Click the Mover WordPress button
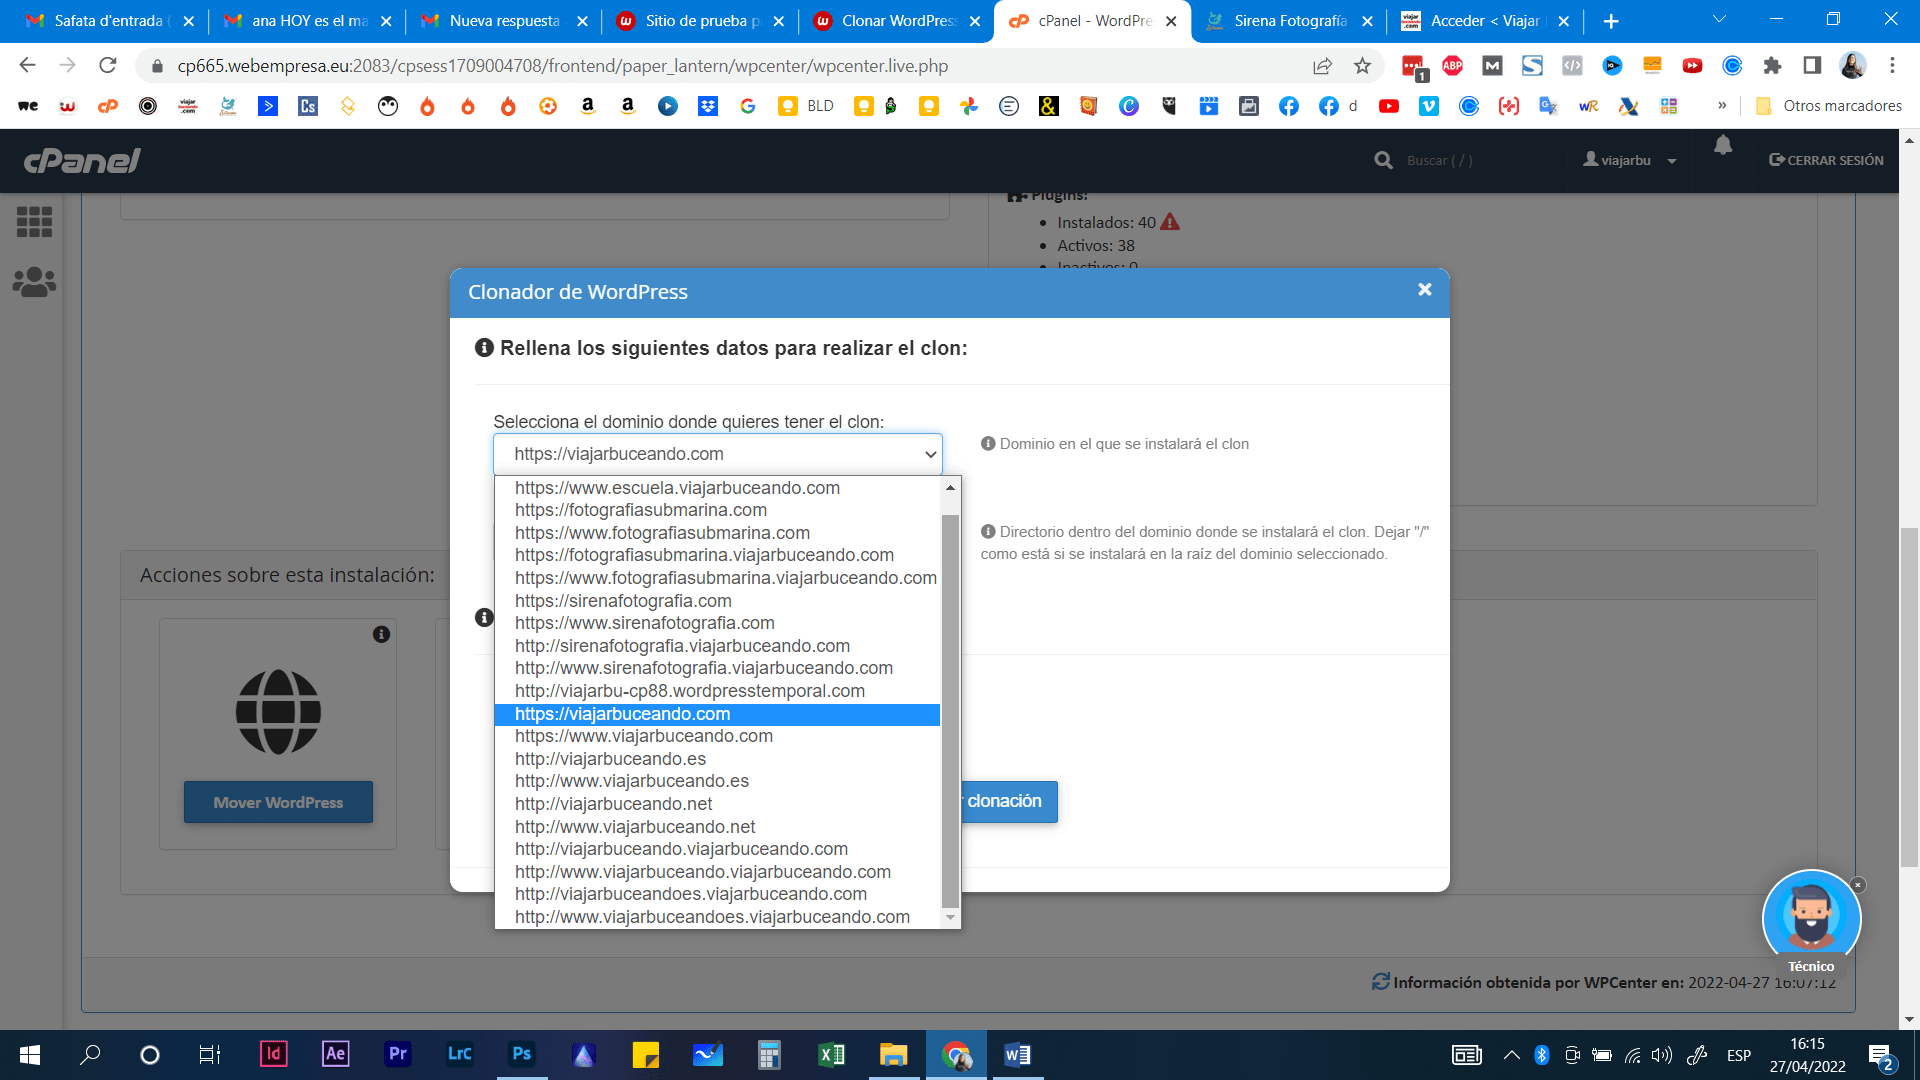Viewport: 1920px width, 1080px height. pos(278,802)
